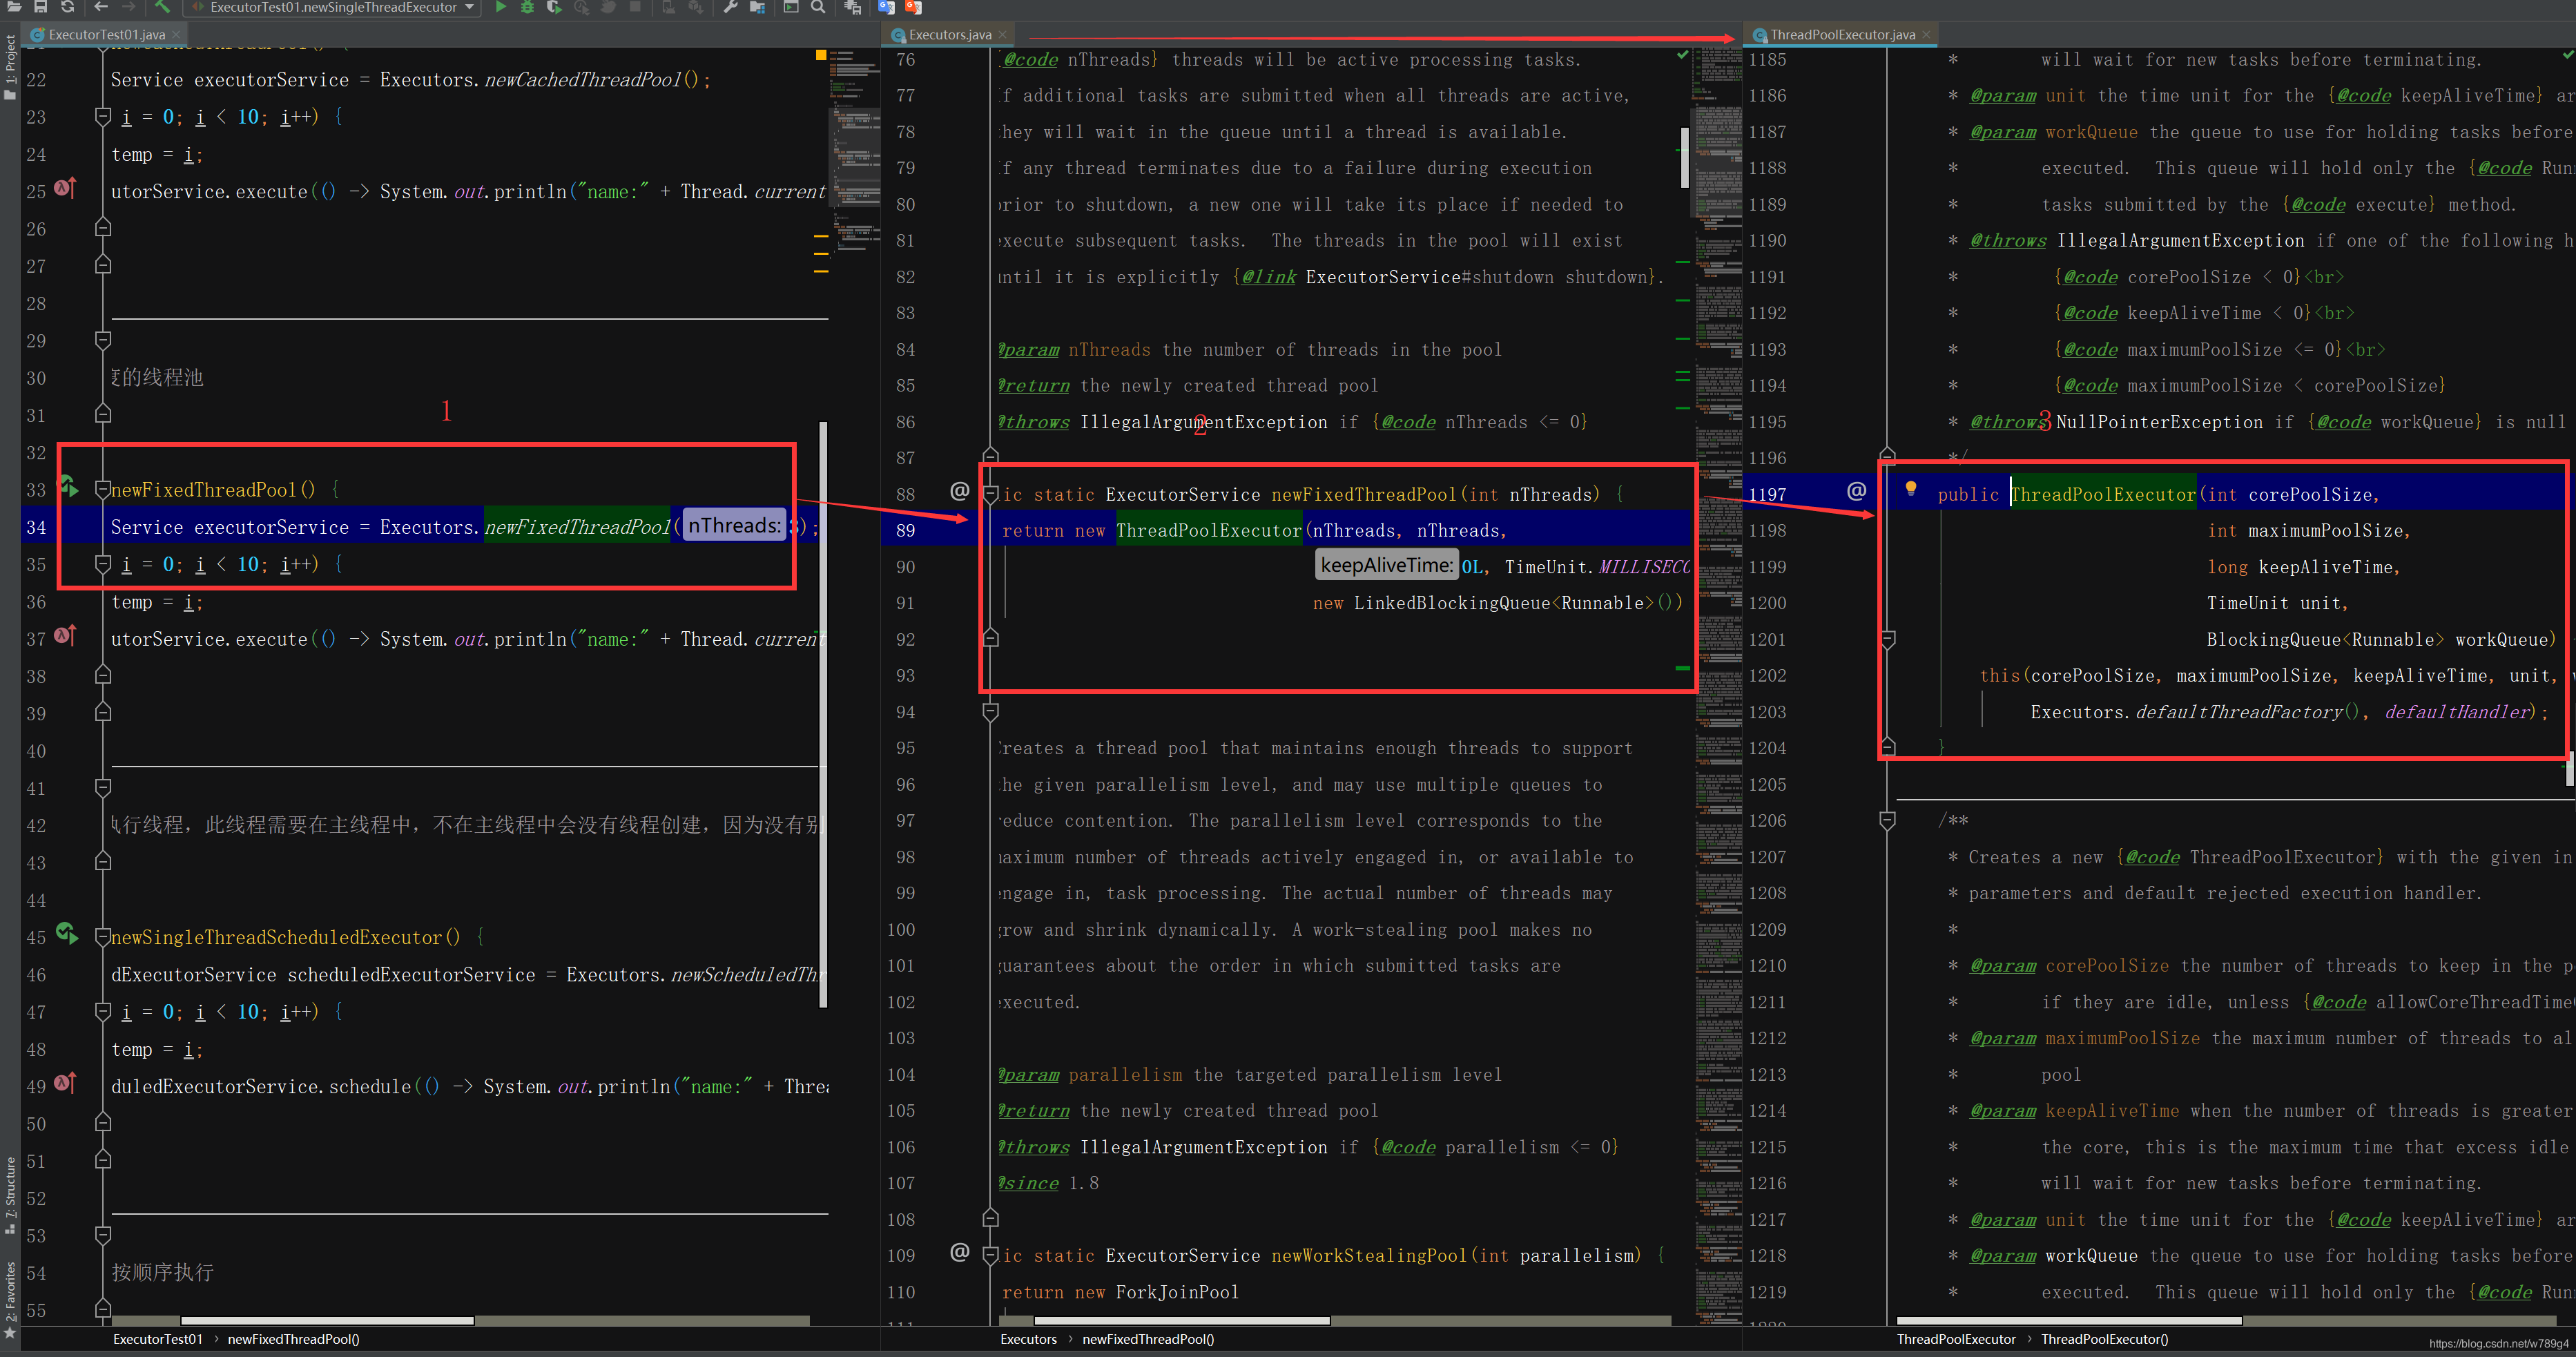This screenshot has width=2576, height=1357.
Task: Click the nThreads: parameter hint at line 34
Action: [x=735, y=526]
